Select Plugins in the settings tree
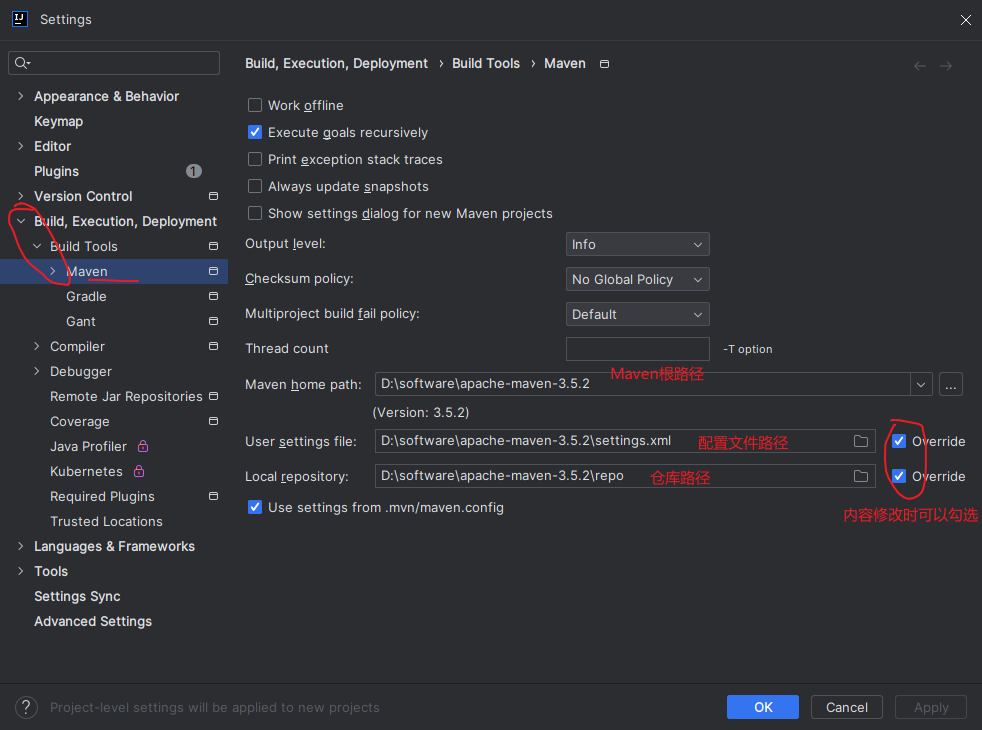Image resolution: width=982 pixels, height=730 pixels. point(56,172)
